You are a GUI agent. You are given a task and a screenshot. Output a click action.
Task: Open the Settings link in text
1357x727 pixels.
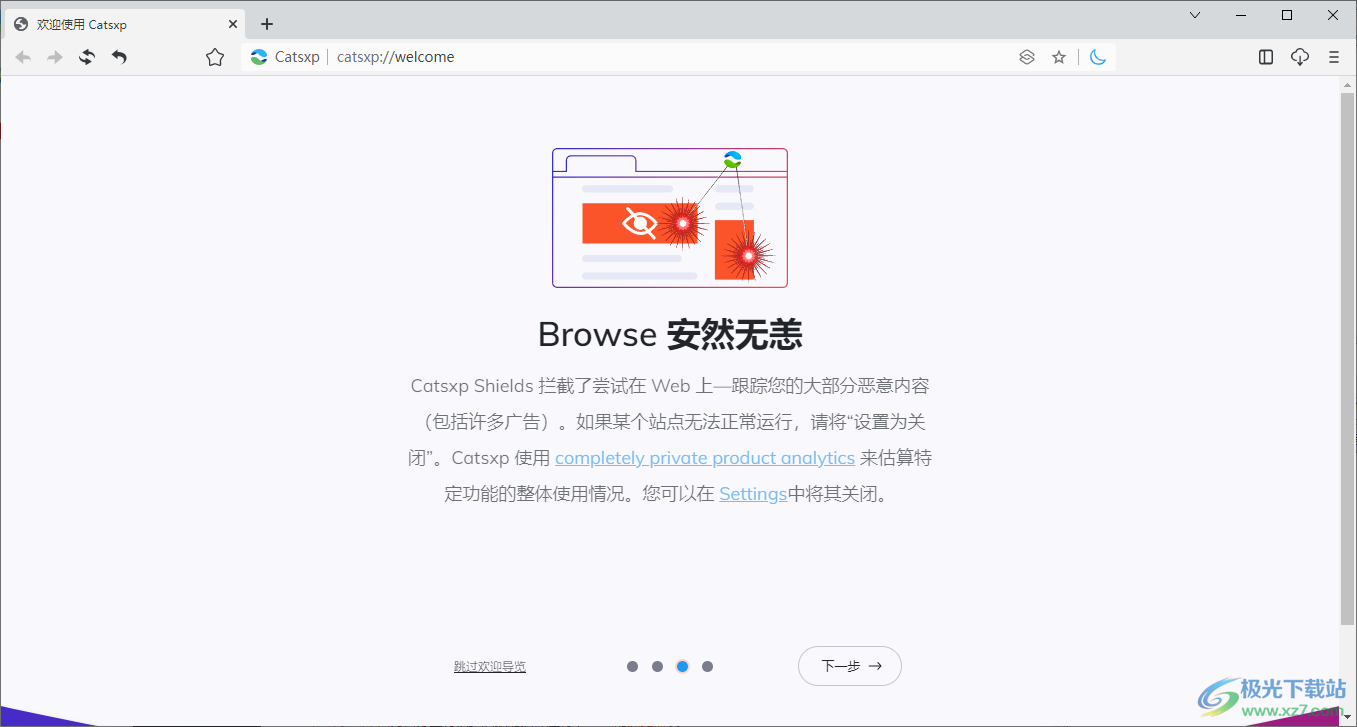[752, 494]
